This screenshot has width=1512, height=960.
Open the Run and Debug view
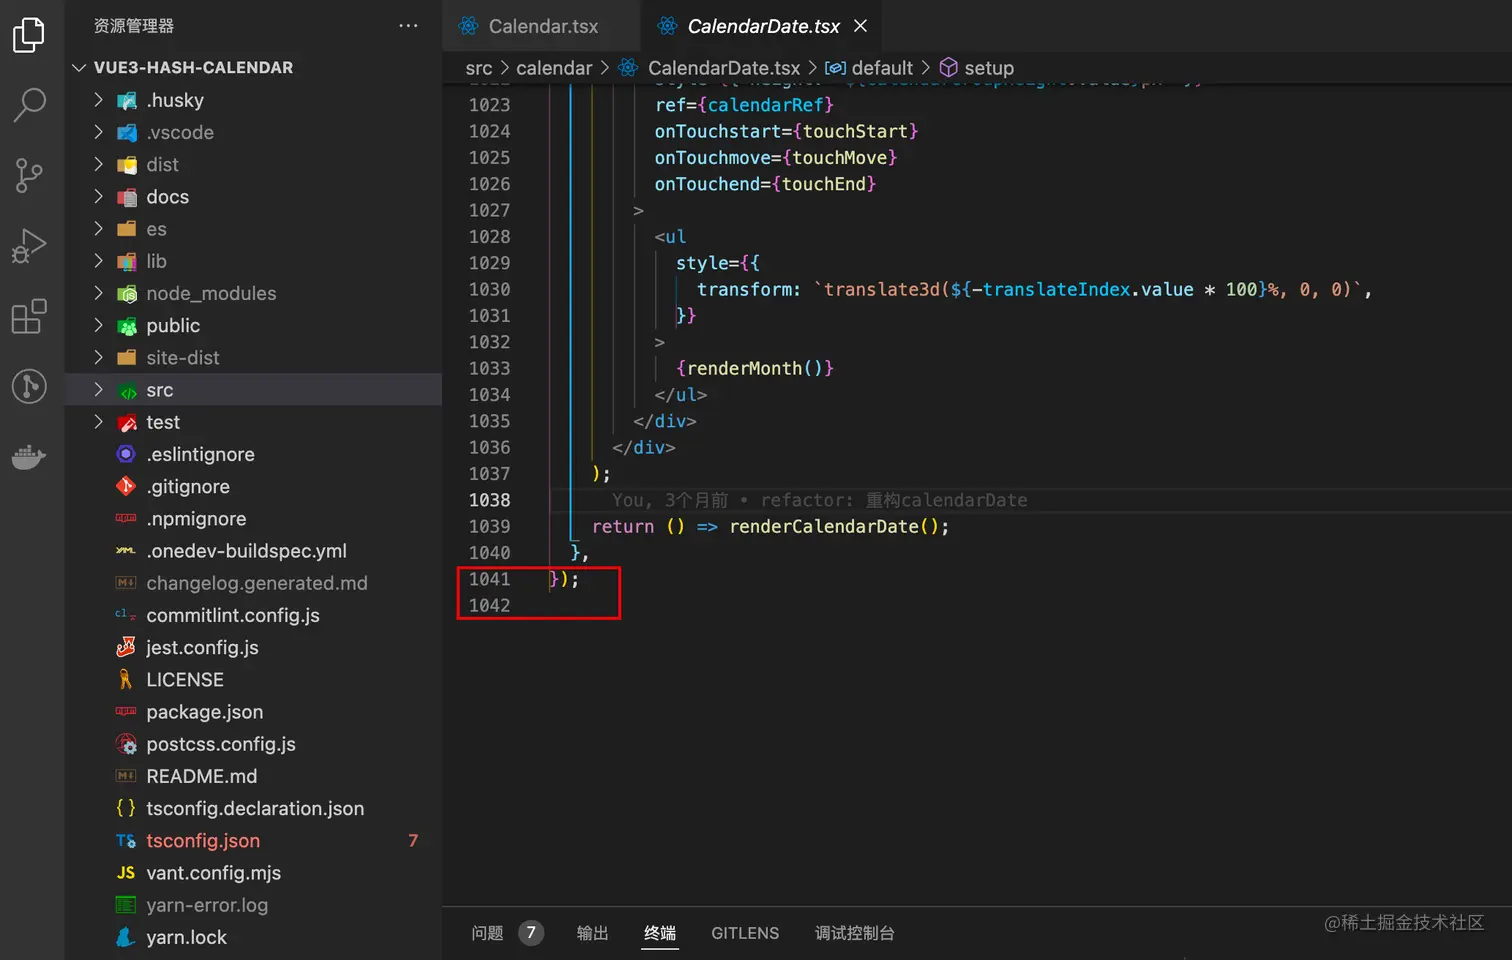tap(29, 245)
